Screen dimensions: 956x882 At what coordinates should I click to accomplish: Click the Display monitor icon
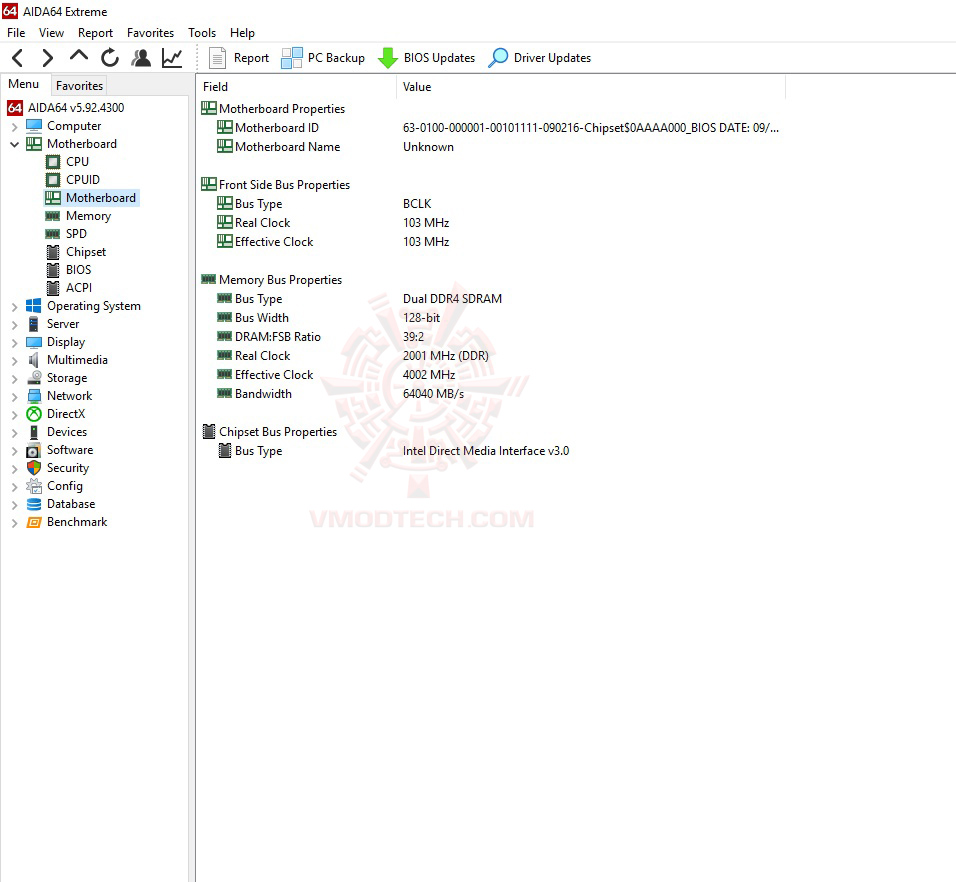click(x=34, y=342)
